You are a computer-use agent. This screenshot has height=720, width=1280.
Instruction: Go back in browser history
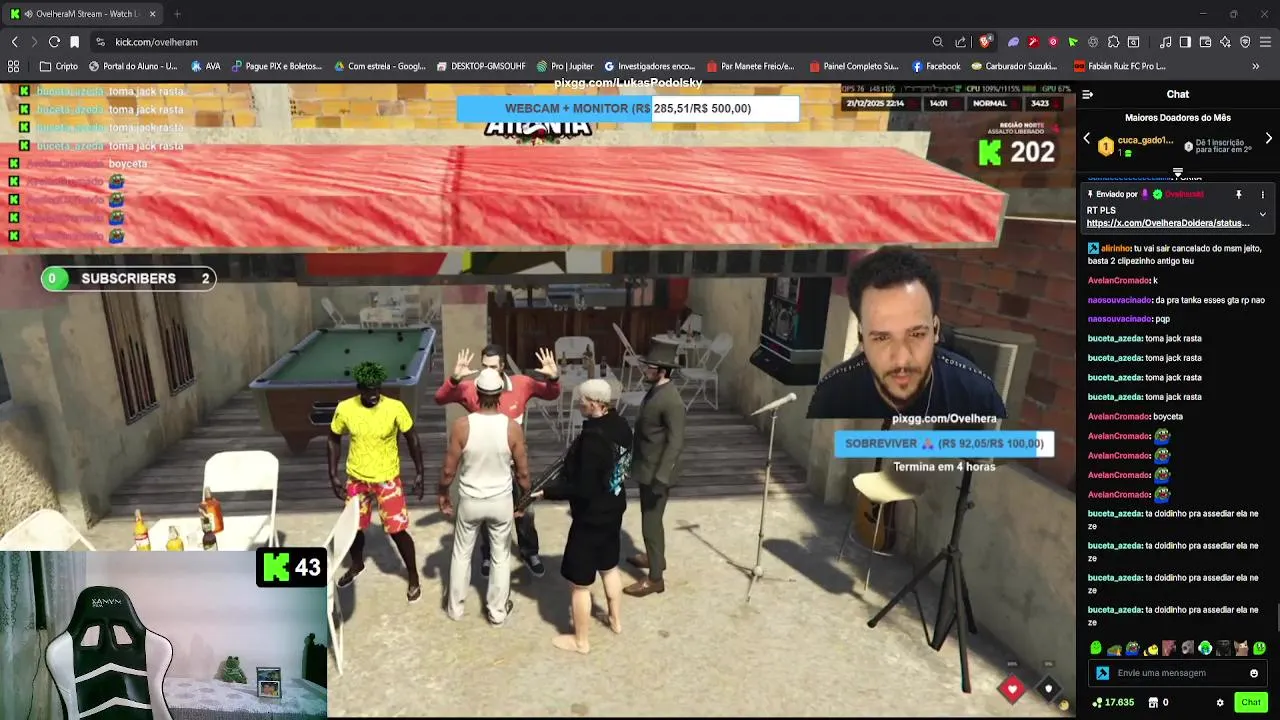coord(14,42)
